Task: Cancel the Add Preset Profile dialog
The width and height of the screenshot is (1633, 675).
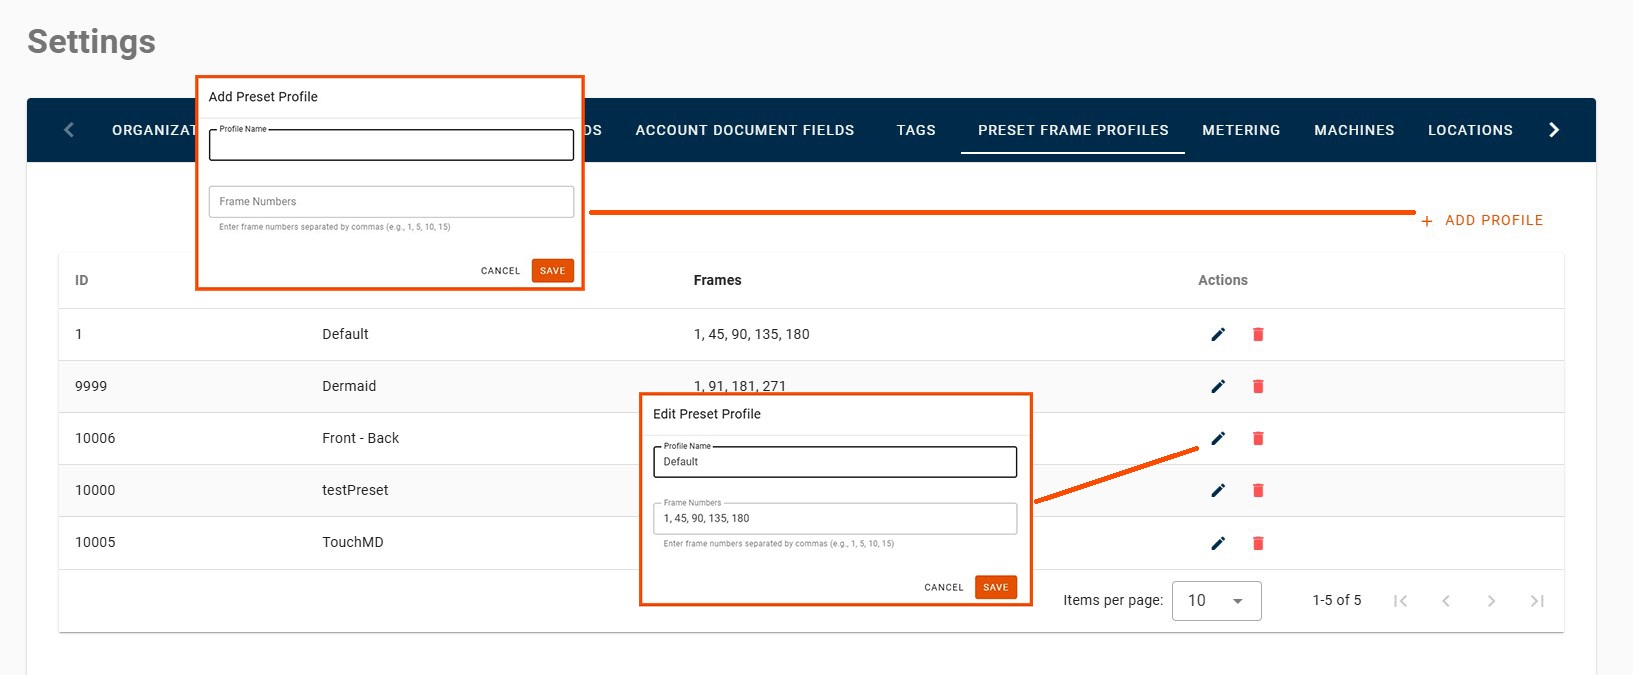Action: pyautogui.click(x=500, y=271)
